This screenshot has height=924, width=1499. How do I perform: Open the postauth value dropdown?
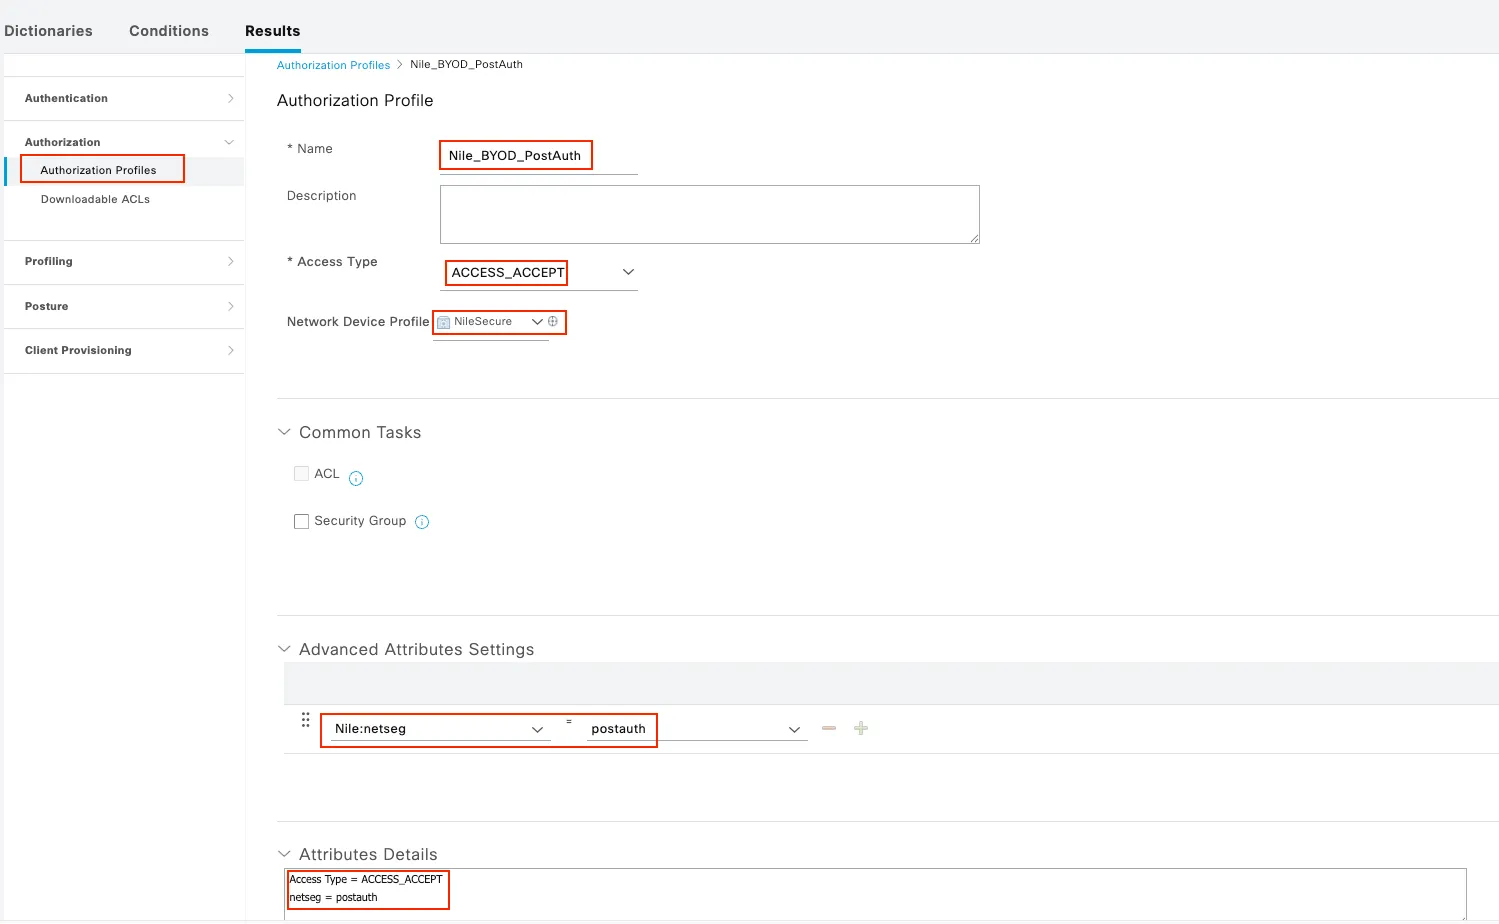[x=794, y=730]
